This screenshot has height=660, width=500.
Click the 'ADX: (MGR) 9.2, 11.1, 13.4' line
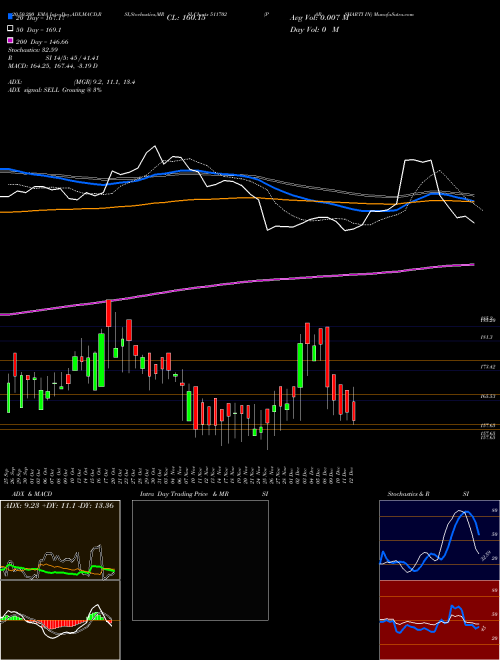[72, 82]
